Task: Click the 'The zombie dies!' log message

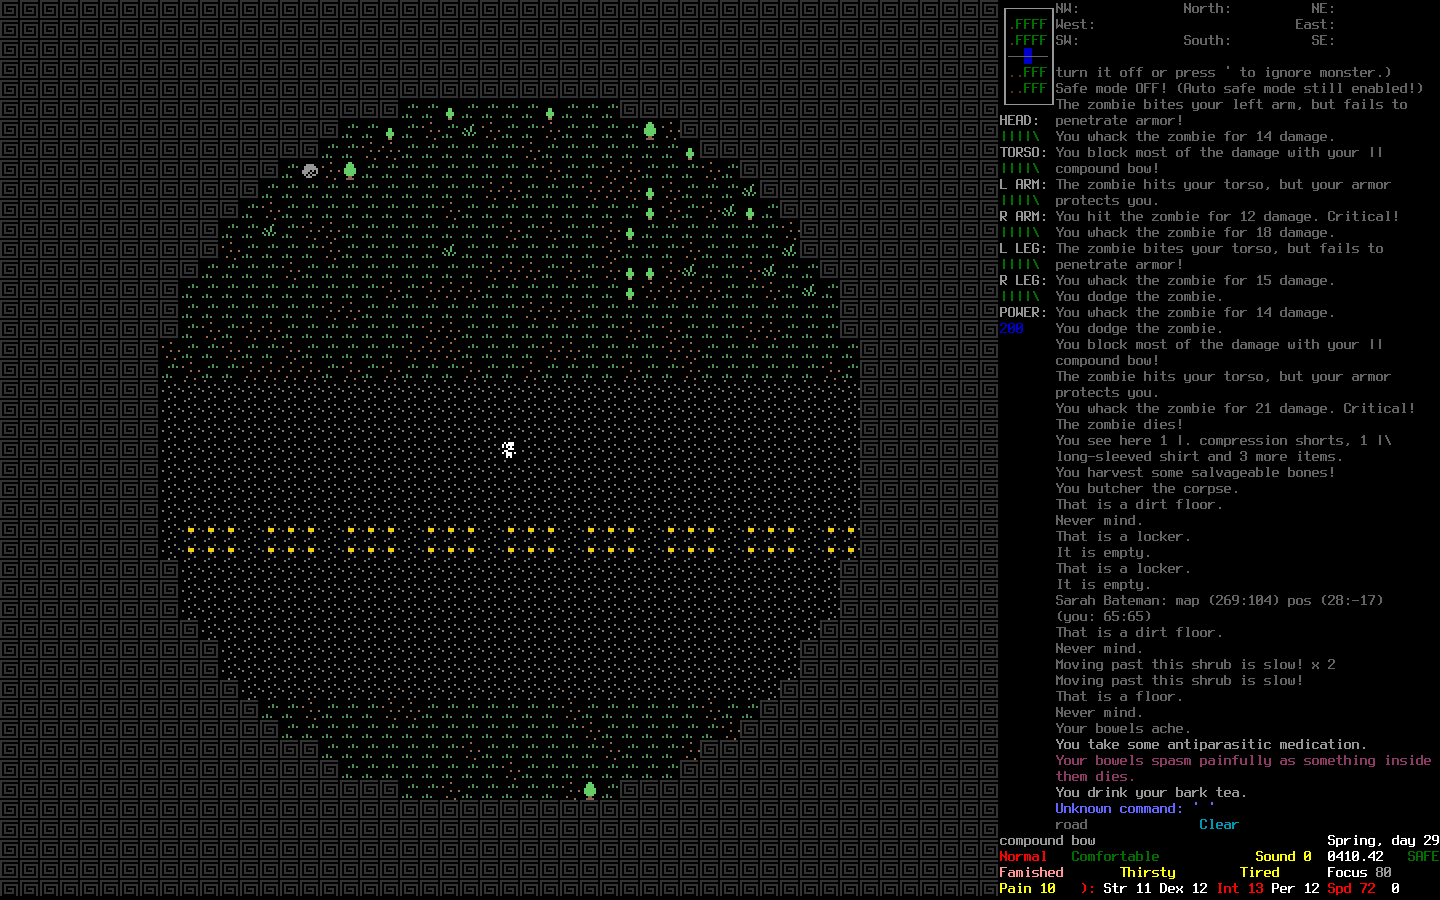Action: tap(1120, 424)
